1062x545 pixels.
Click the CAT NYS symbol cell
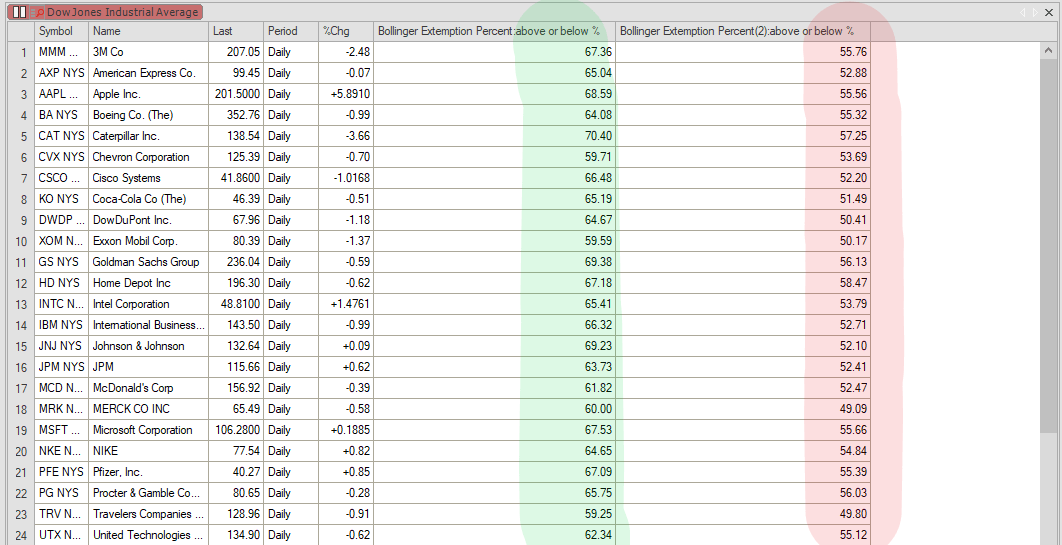(x=62, y=135)
